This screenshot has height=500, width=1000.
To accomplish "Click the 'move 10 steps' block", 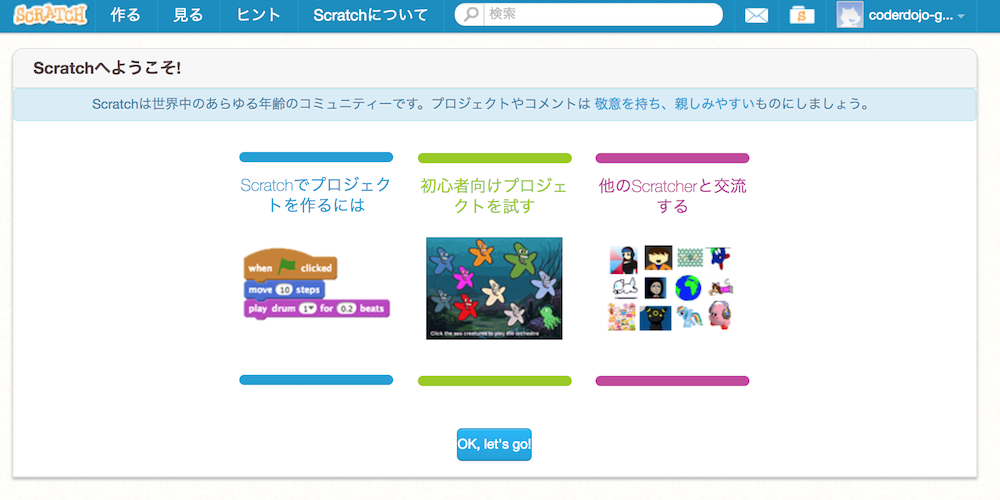I will pos(284,290).
